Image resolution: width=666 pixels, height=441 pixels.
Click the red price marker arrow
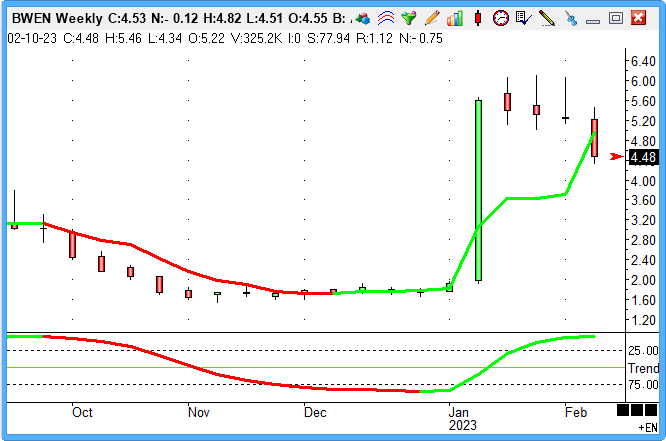point(616,156)
